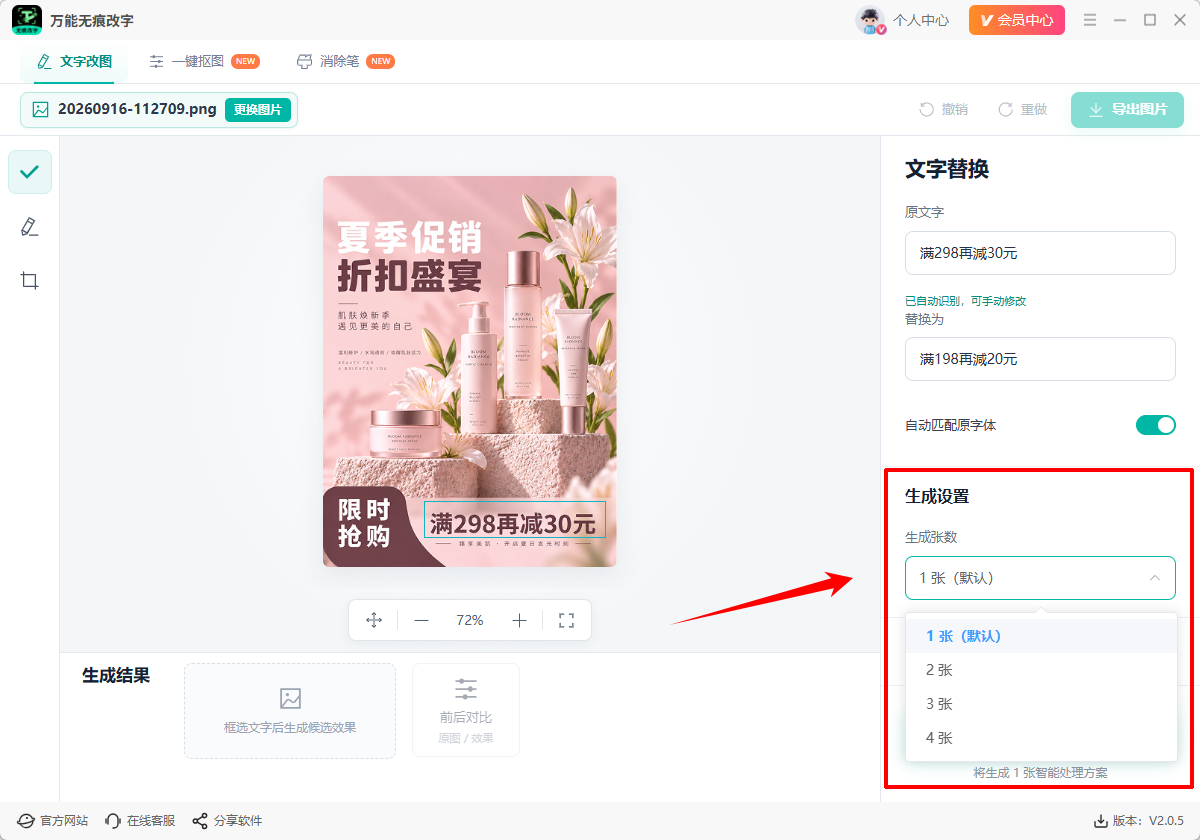1200x840 pixels.
Task: Click 分享软件 share link
Action: pos(227,821)
